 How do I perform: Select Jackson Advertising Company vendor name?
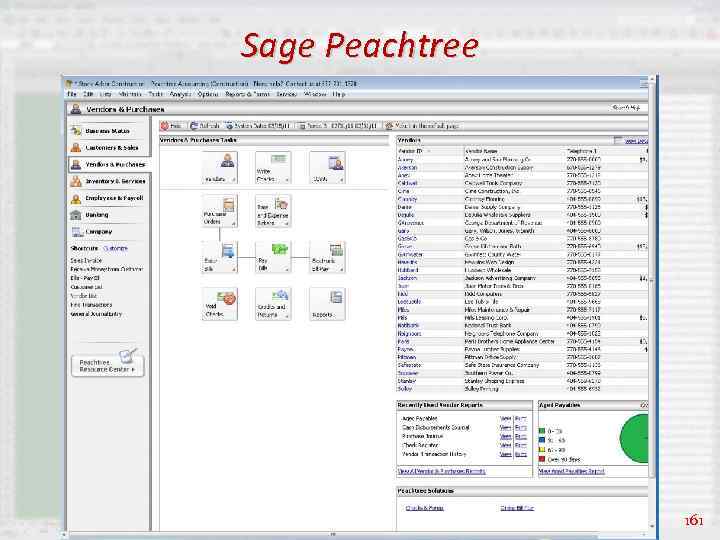(x=500, y=278)
